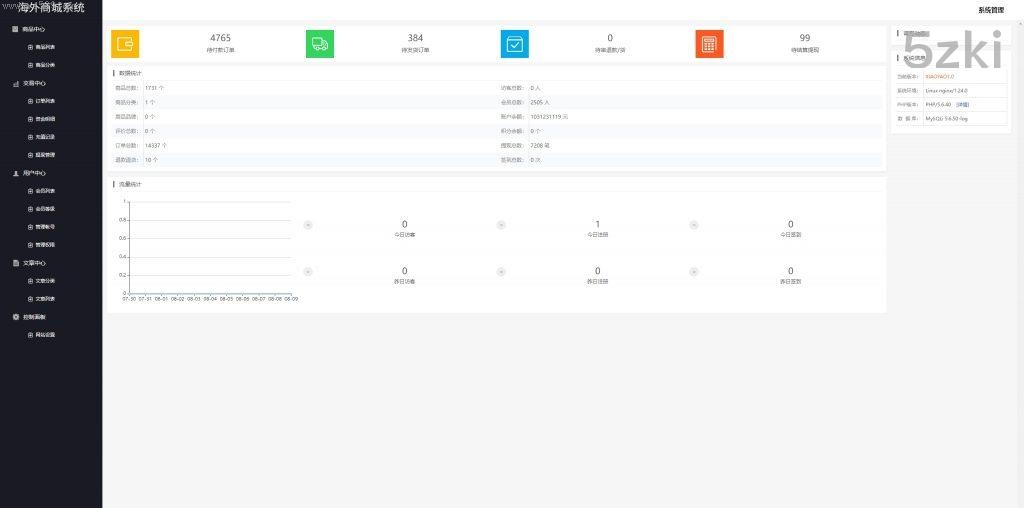
Task: Go to 网站设置 in the sidebar
Action: tap(45, 335)
